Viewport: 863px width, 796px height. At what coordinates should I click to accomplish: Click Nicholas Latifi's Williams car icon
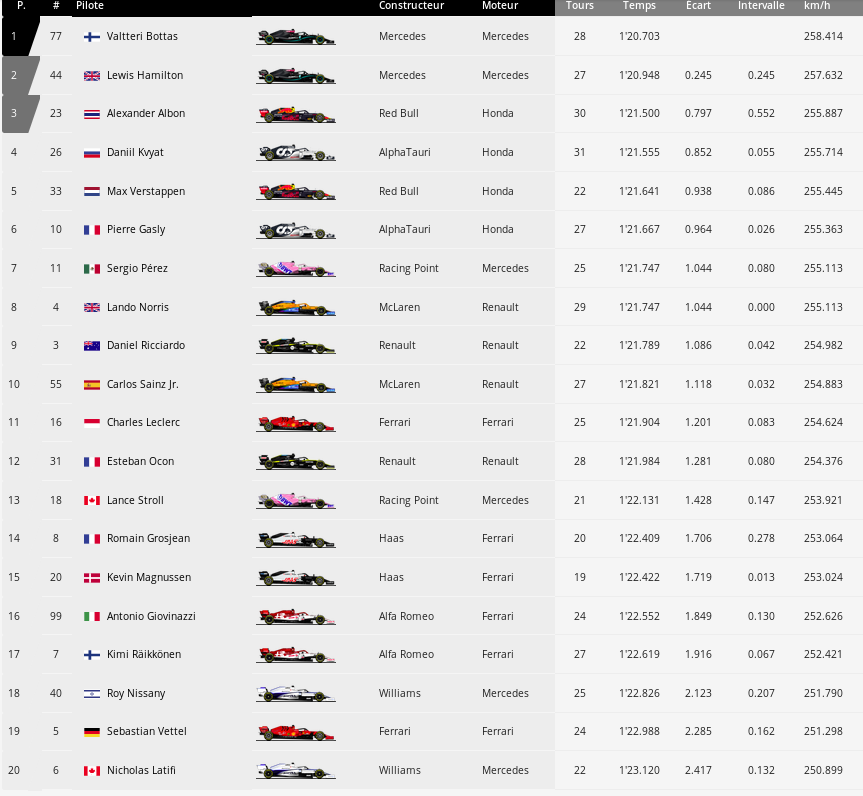[297, 771]
